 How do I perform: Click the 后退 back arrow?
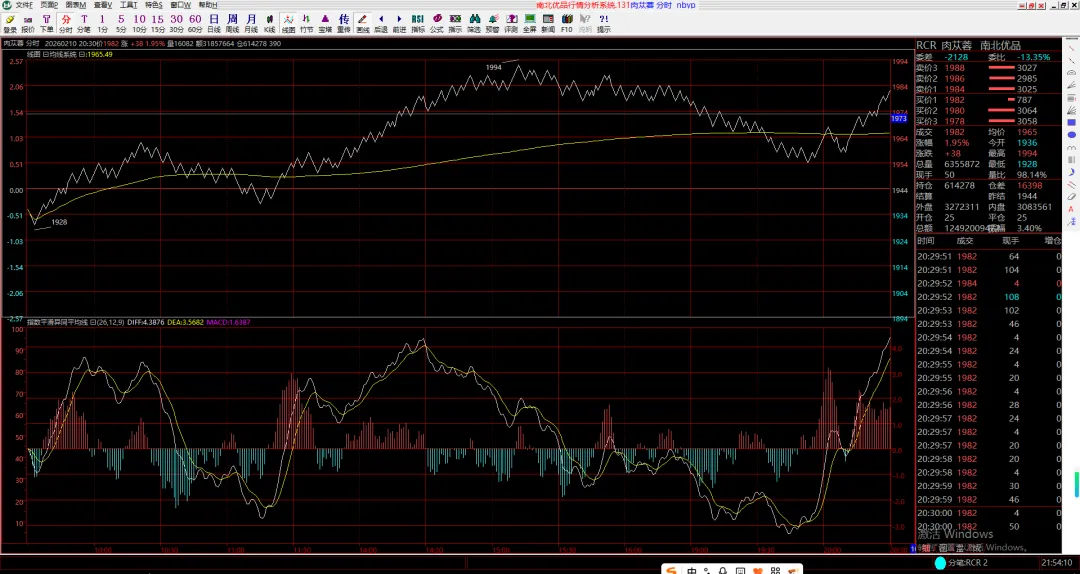(x=381, y=23)
